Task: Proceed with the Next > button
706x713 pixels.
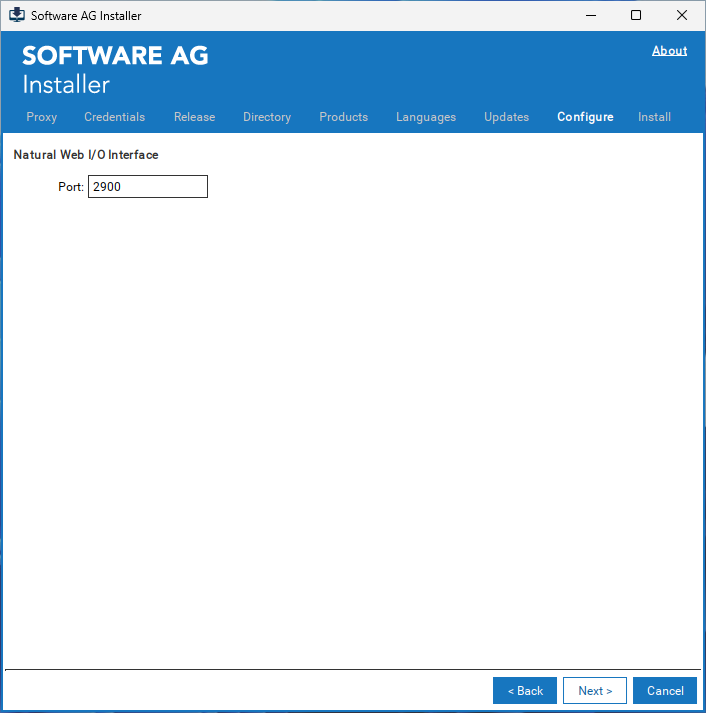Action: (595, 690)
